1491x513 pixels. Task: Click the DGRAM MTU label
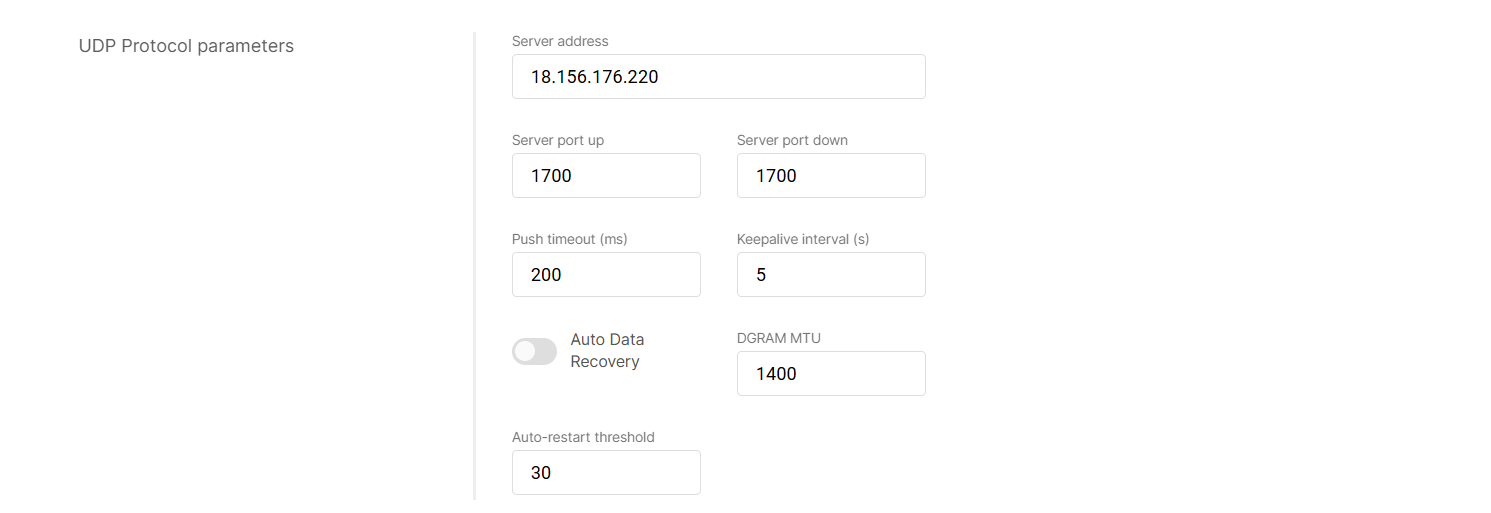click(x=778, y=338)
